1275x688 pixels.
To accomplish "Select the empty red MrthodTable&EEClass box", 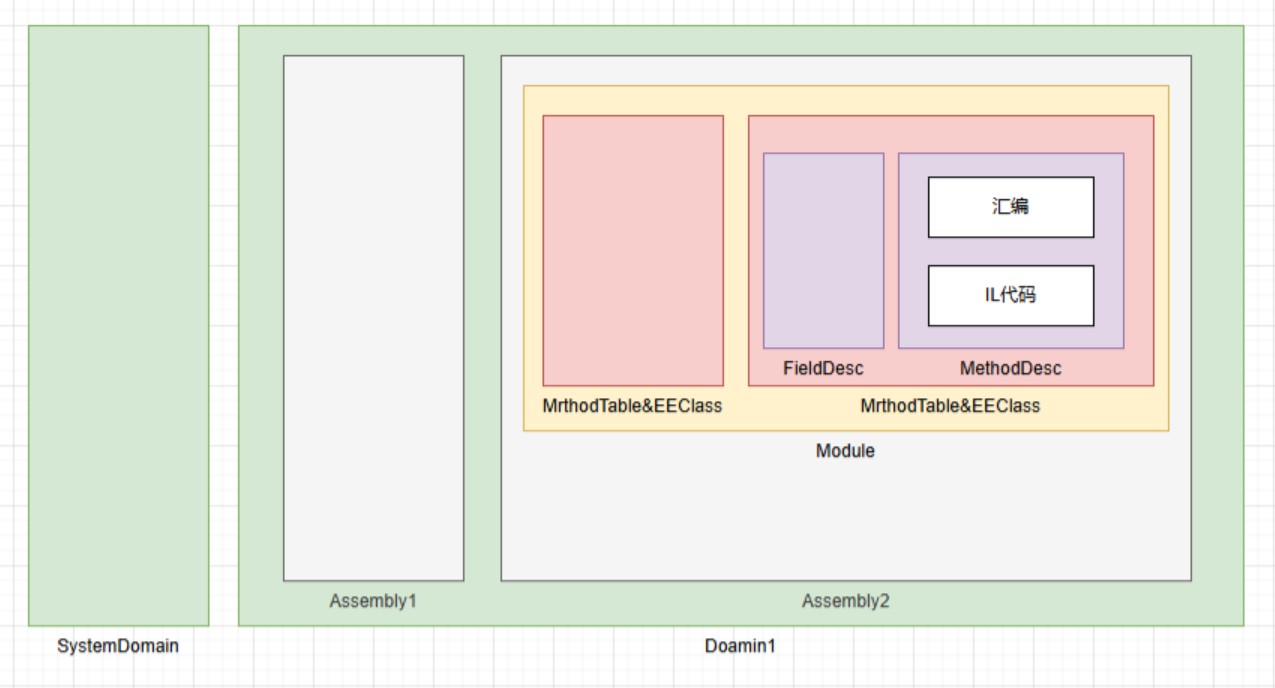I will tap(633, 250).
